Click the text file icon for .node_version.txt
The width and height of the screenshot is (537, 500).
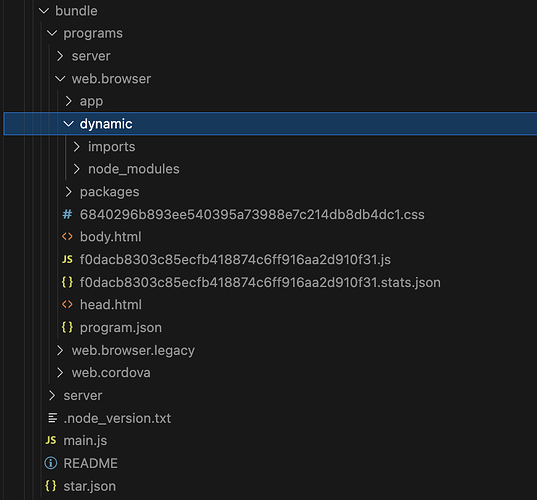coord(52,418)
